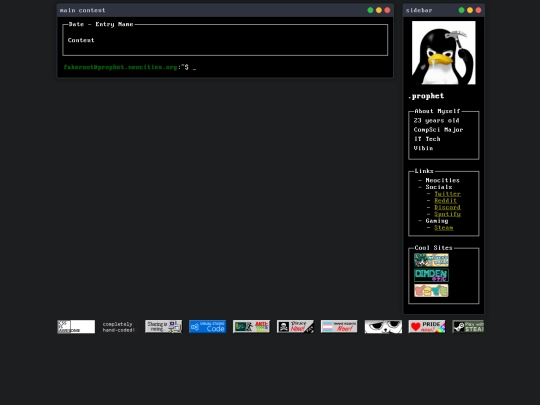Screen dimensions: 540x405
Task: Click the 'Content' entry text
Action: coord(81,40)
